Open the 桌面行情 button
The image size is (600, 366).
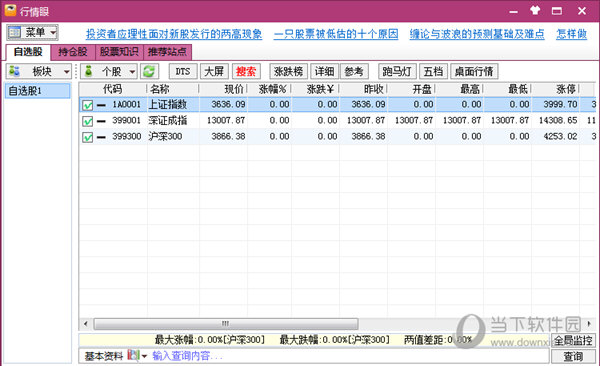pos(474,71)
